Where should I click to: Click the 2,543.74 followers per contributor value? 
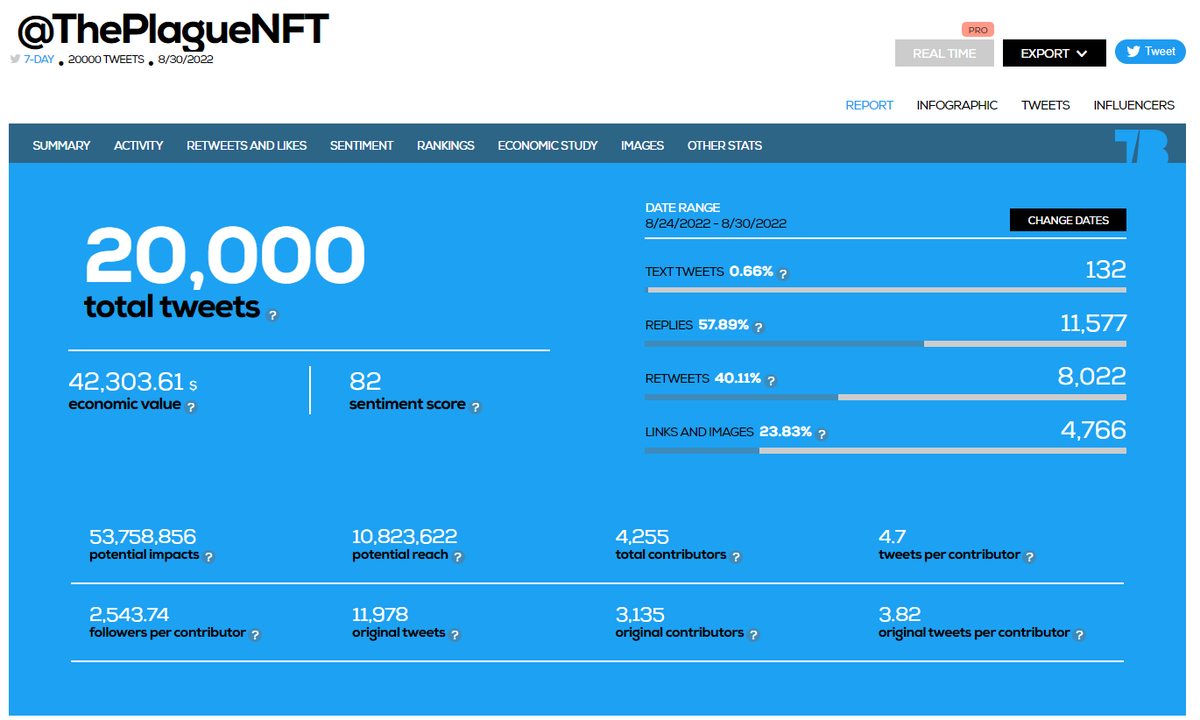pos(129,615)
